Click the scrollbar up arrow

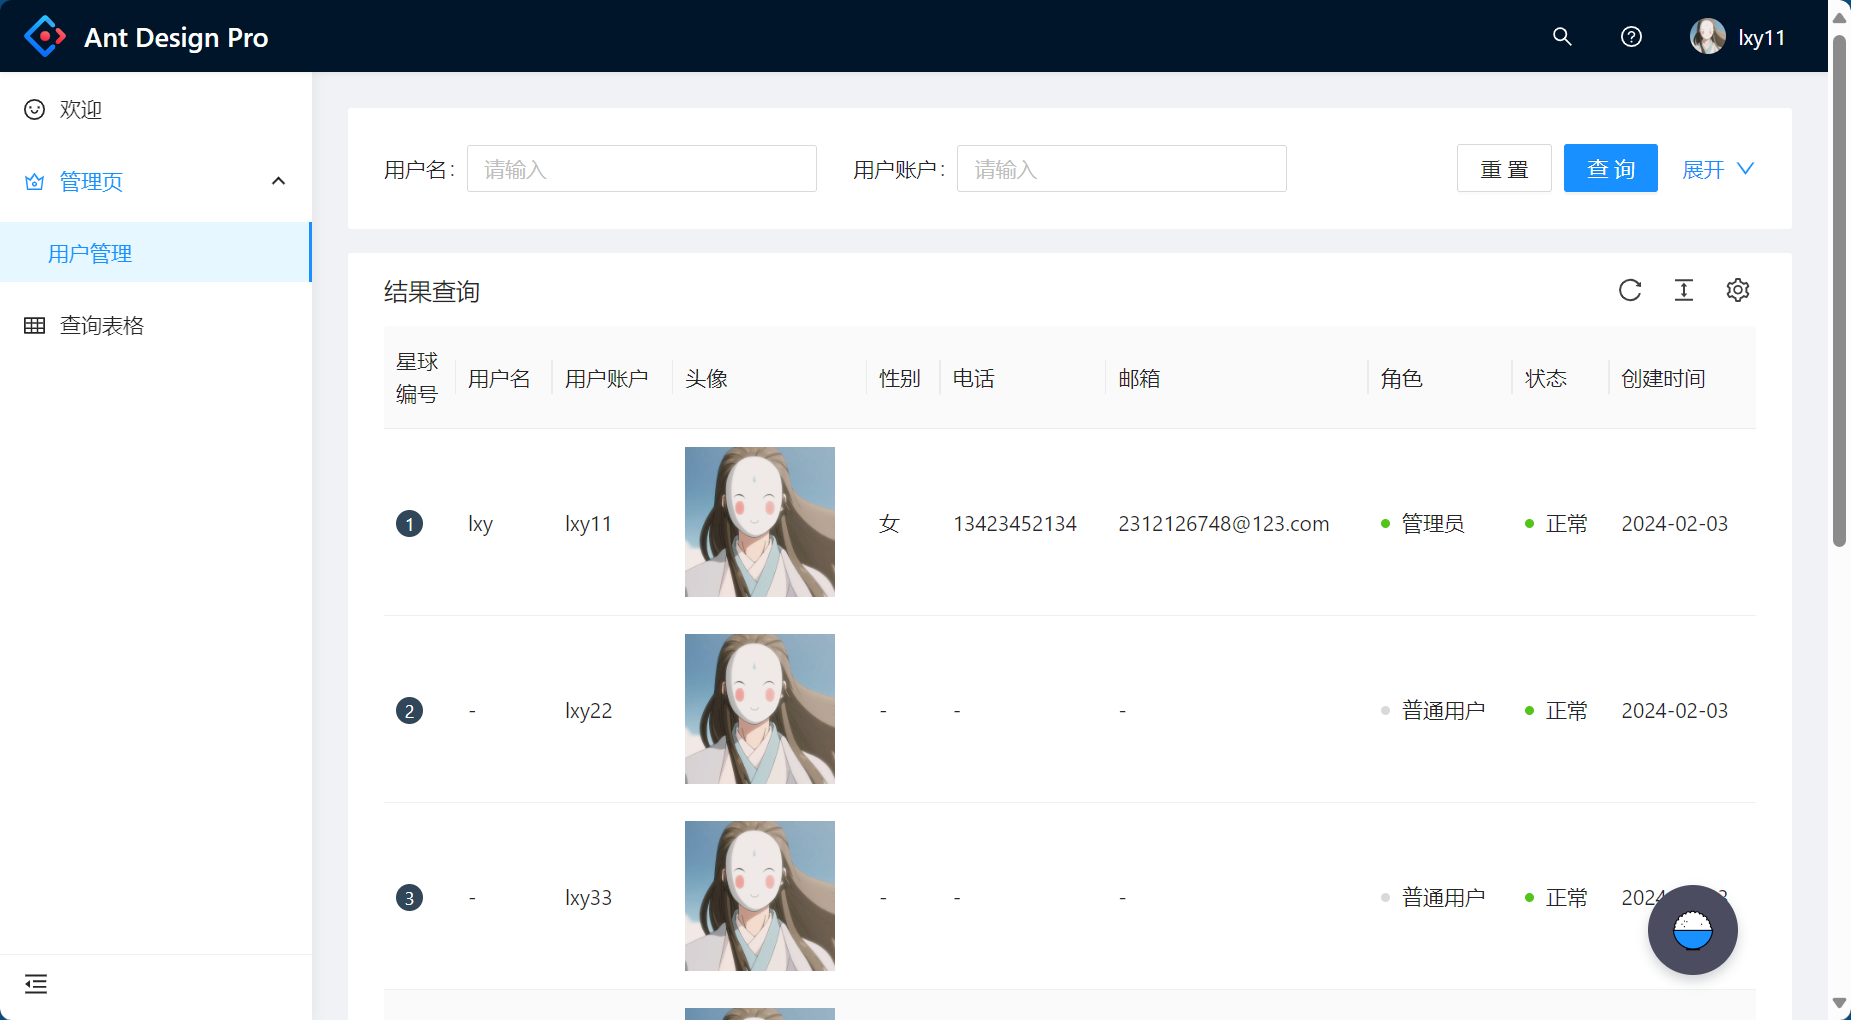click(1839, 17)
